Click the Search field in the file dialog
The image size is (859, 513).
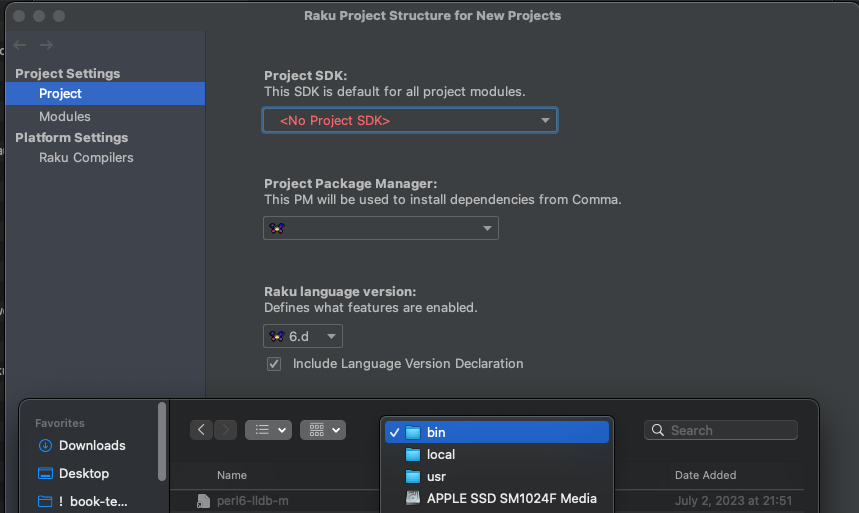click(721, 430)
